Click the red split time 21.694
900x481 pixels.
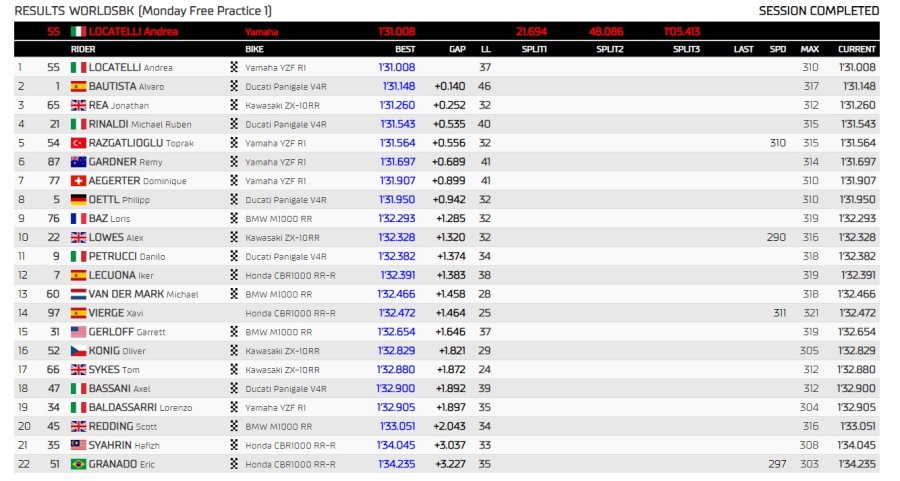pyautogui.click(x=532, y=32)
